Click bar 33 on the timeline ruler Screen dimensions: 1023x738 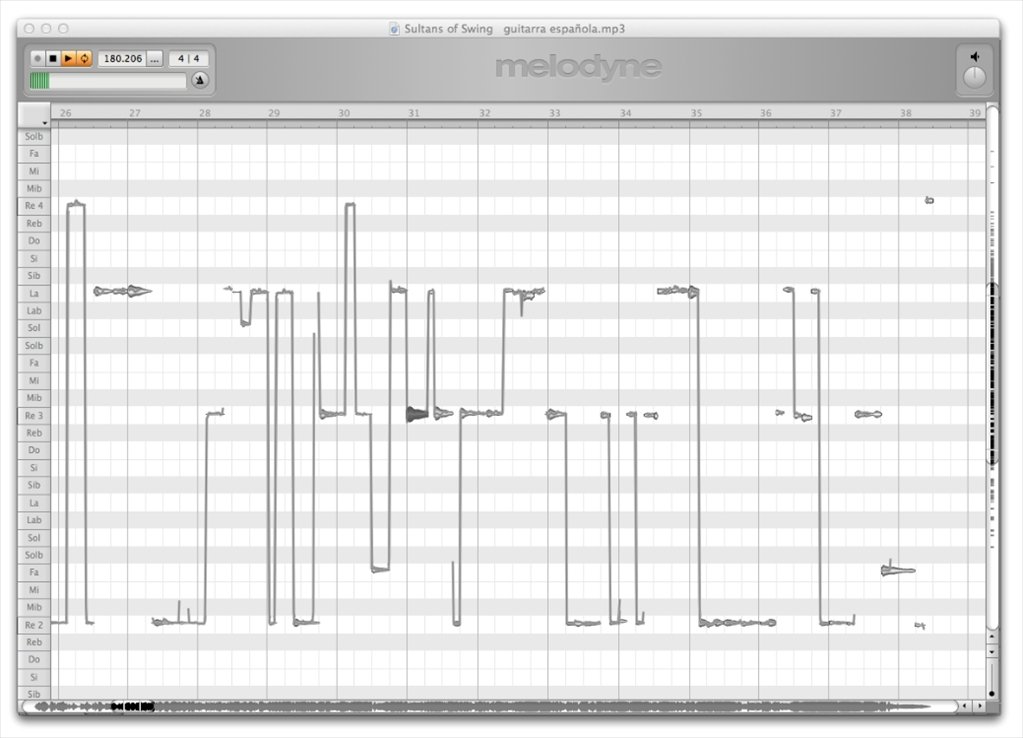tap(555, 113)
